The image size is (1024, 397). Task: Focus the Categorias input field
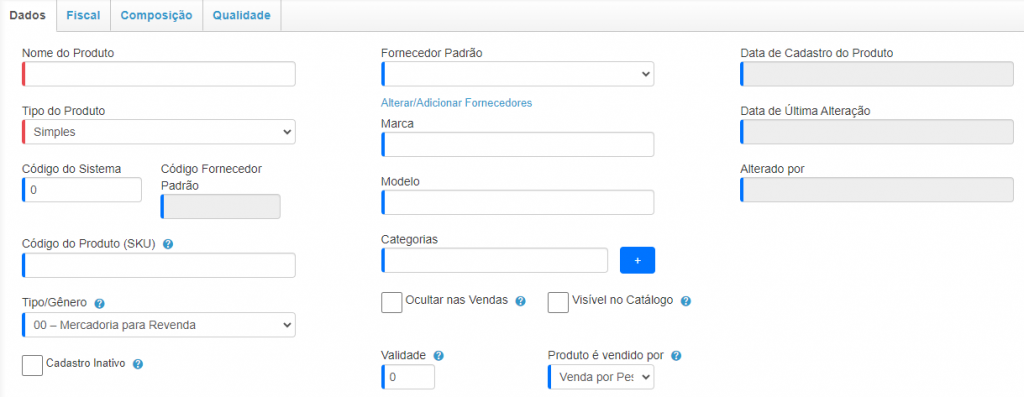coord(494,260)
